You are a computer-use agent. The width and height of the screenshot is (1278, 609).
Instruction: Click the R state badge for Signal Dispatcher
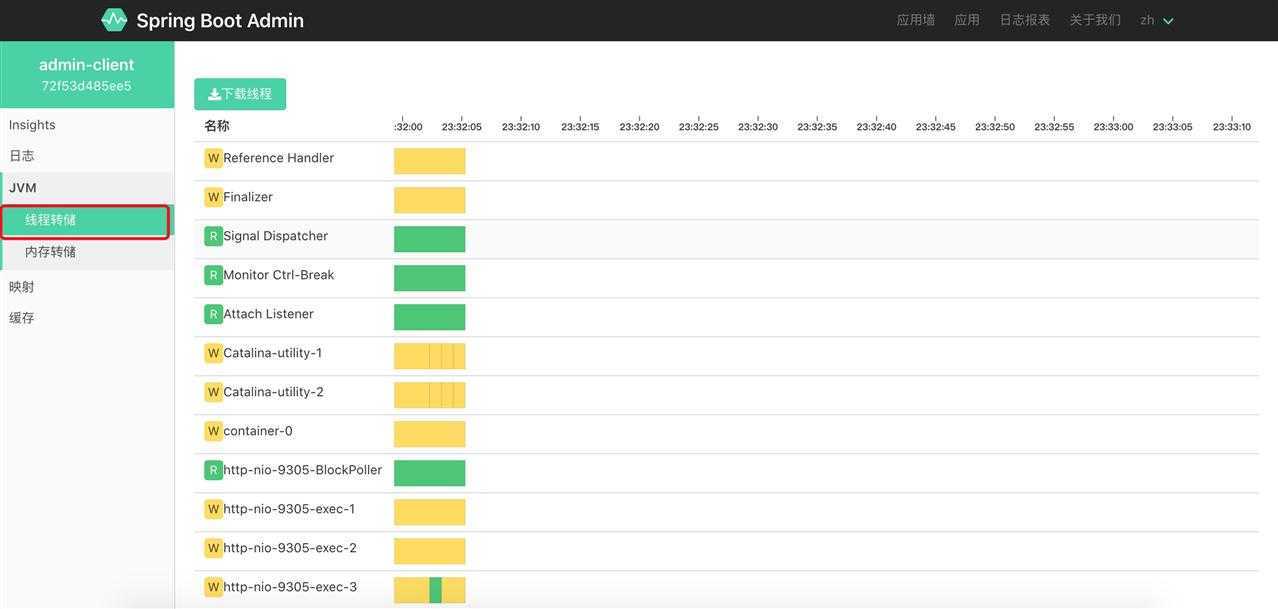coord(213,236)
